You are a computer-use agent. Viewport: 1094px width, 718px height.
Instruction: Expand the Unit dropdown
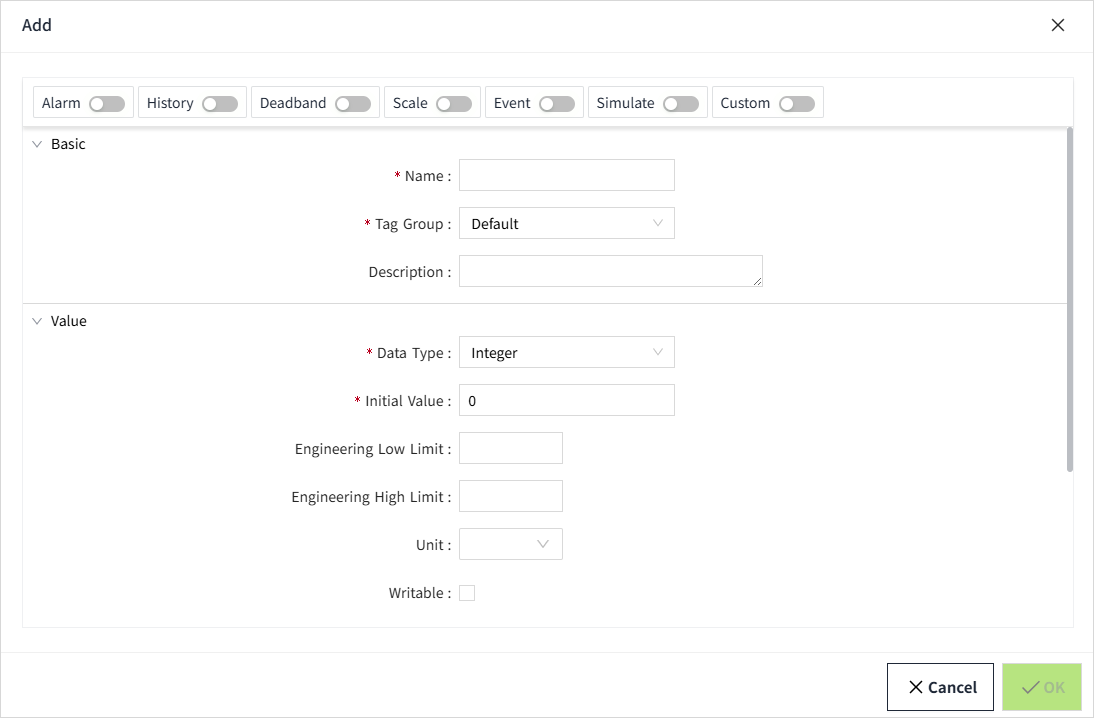pos(510,544)
